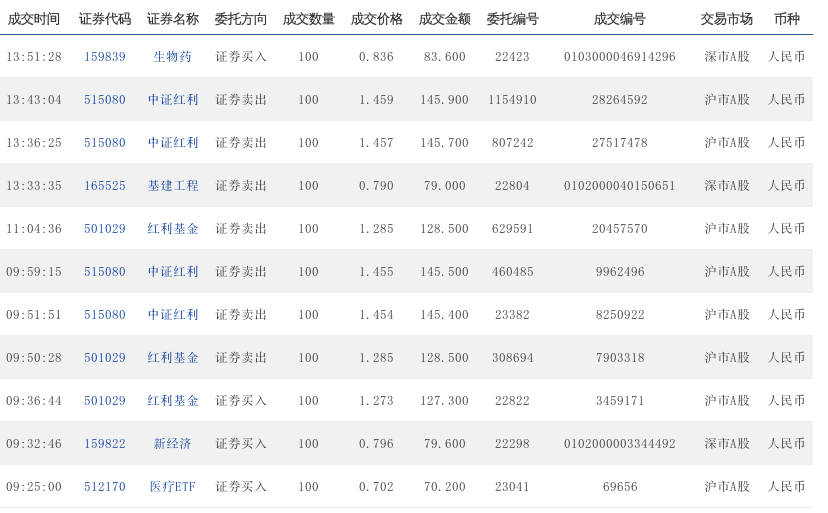
Task: Open the 生物药 security name link
Action: pyautogui.click(x=173, y=57)
